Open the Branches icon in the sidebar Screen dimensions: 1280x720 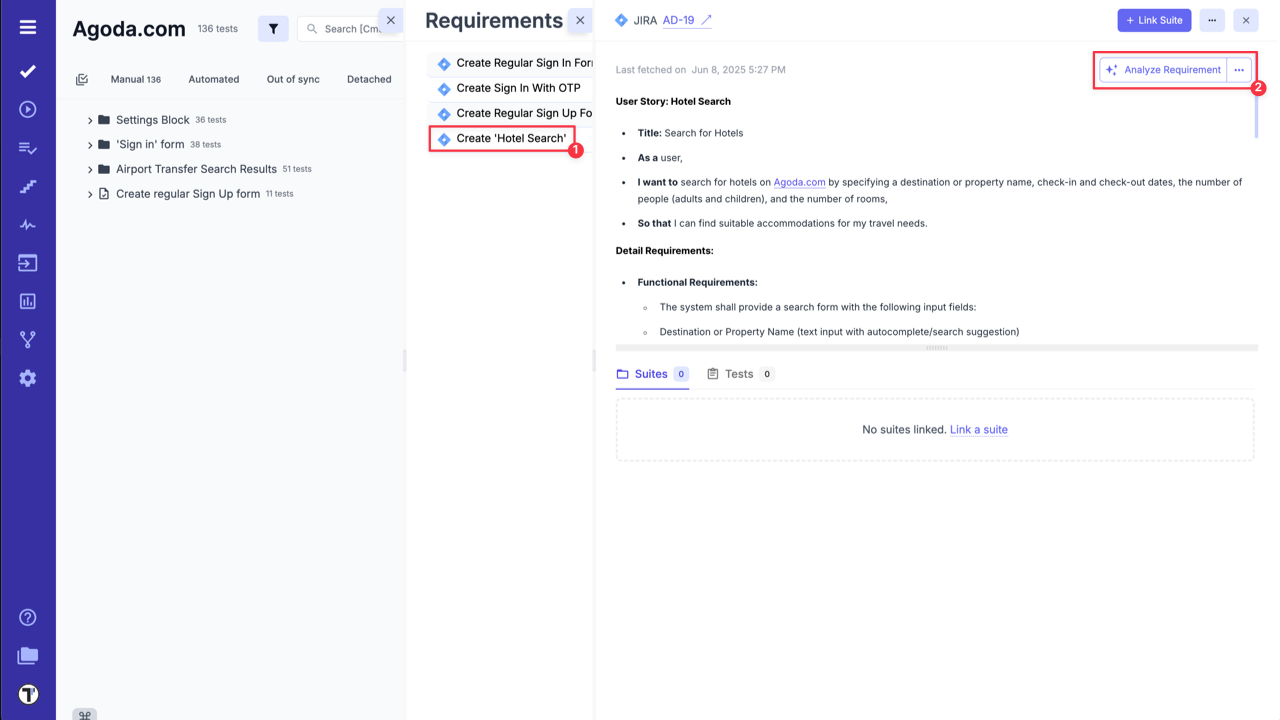27,339
